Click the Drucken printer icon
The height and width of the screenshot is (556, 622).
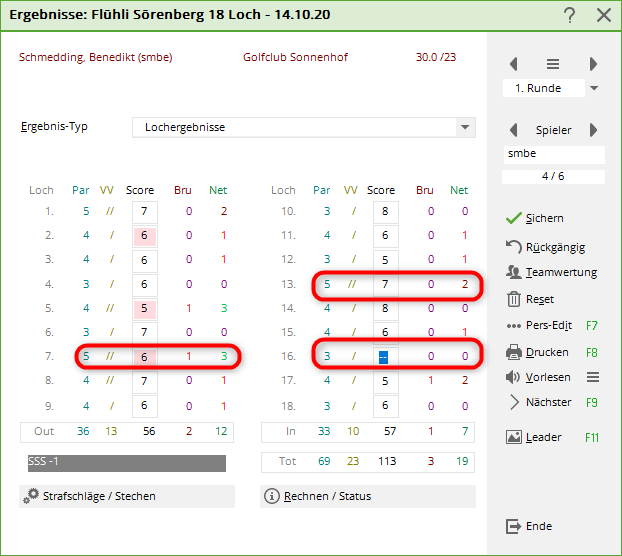click(514, 352)
